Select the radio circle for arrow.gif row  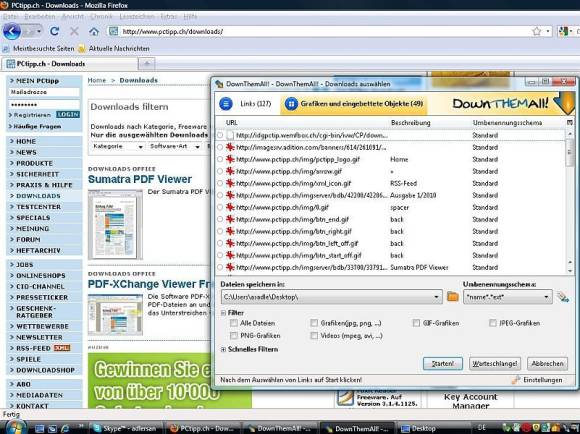click(x=220, y=171)
